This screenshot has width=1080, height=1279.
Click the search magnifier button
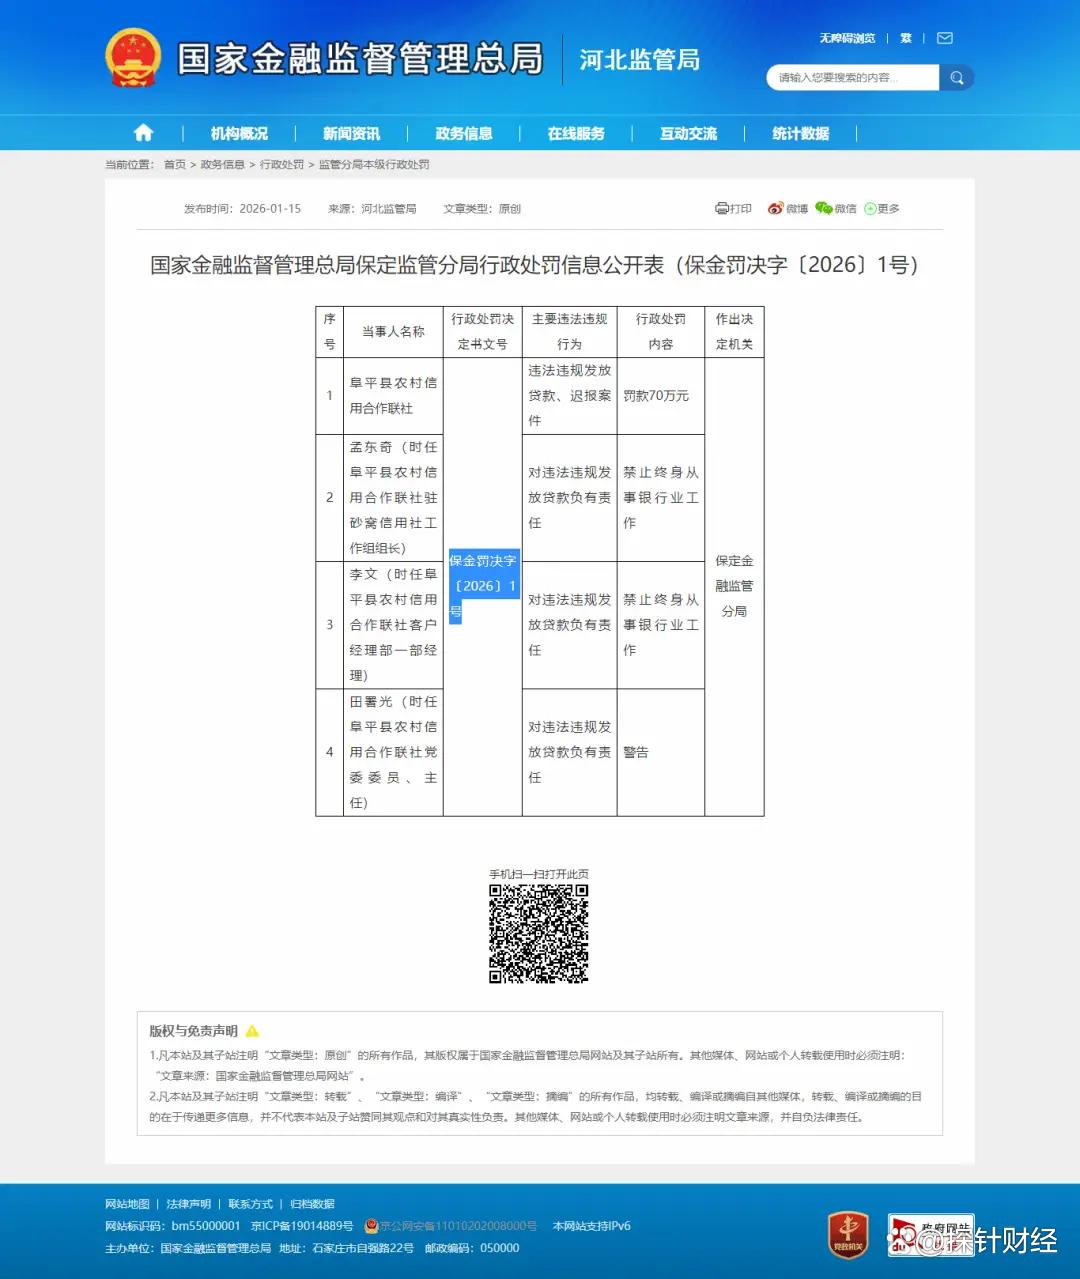[957, 78]
